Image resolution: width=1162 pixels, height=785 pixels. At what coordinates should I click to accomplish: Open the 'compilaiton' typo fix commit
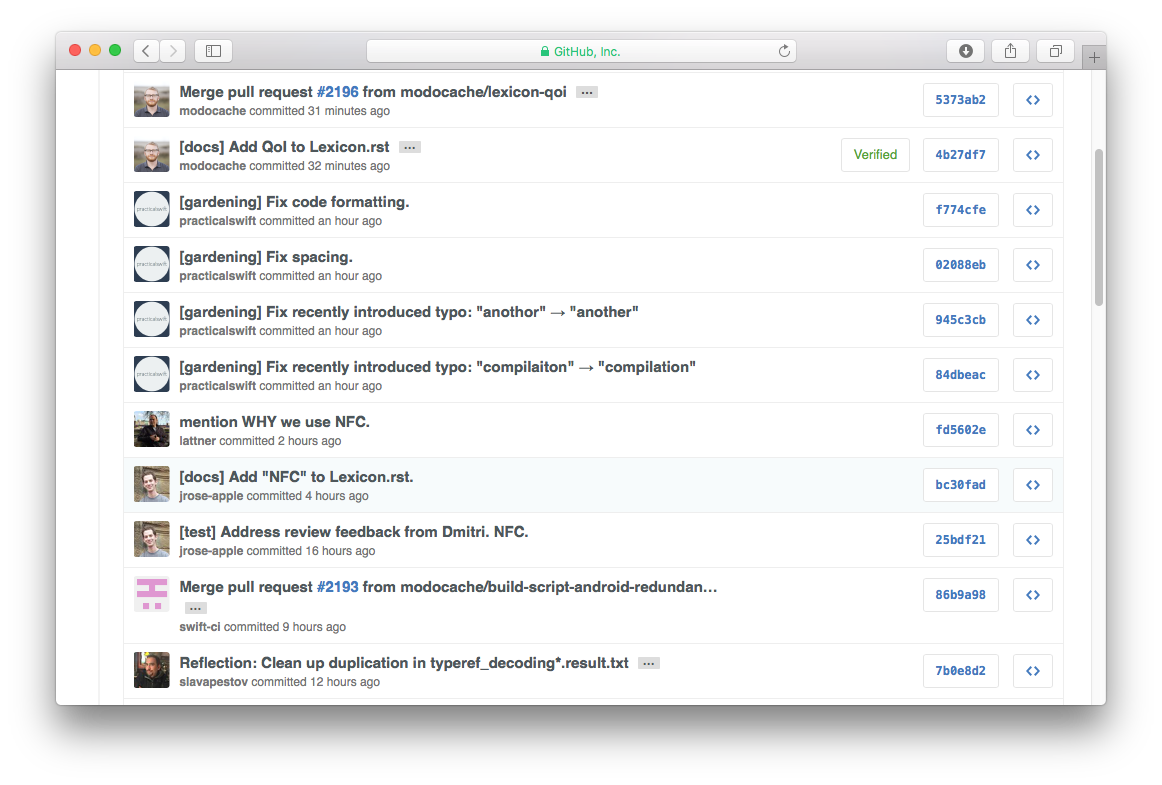tap(437, 367)
